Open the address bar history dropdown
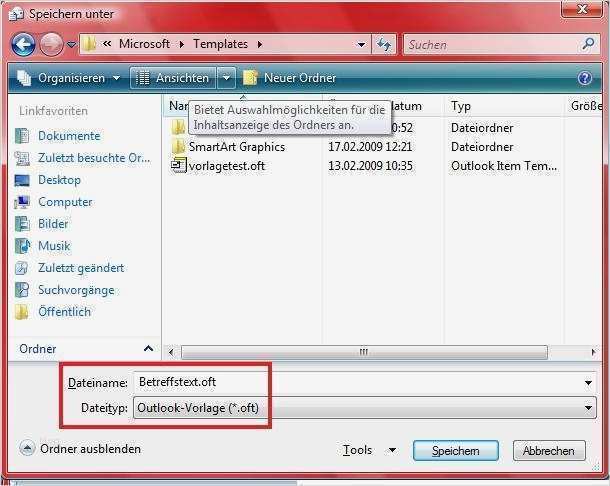 click(361, 44)
